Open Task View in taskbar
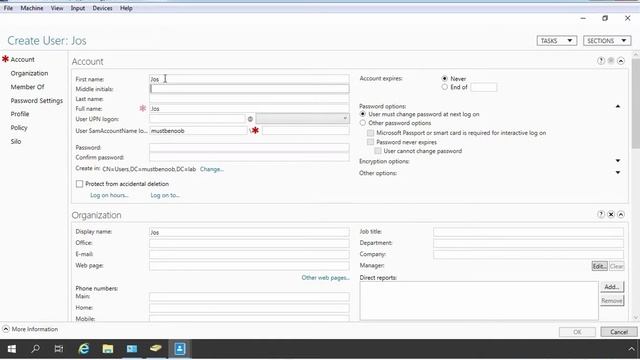Image resolution: width=640 pixels, height=360 pixels. coord(59,349)
